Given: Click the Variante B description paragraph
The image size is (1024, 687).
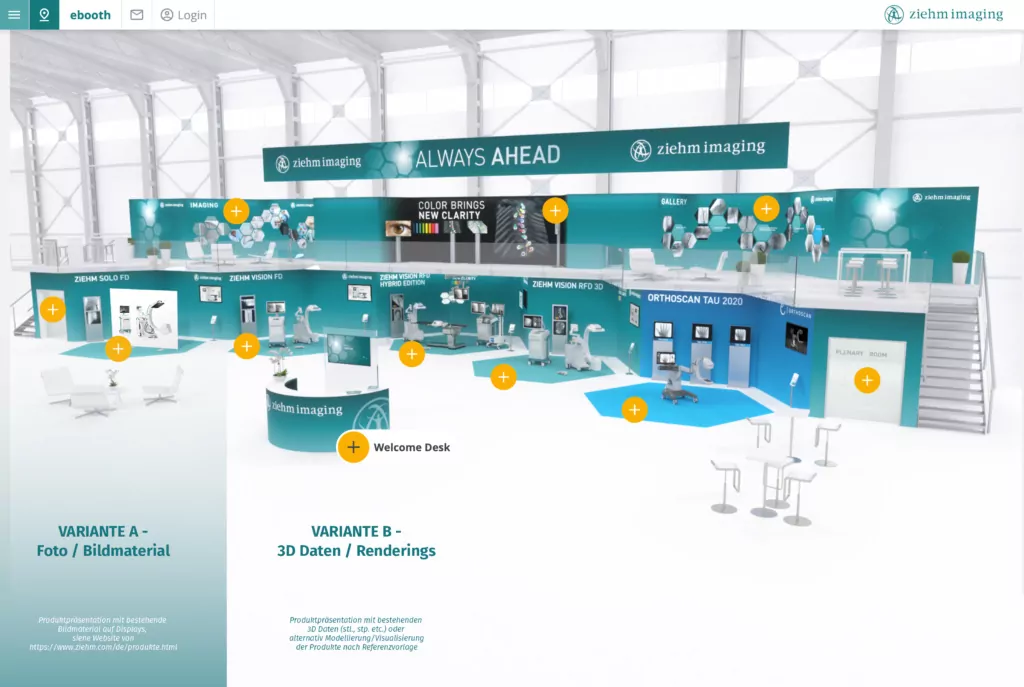Looking at the screenshot, I should point(357,633).
